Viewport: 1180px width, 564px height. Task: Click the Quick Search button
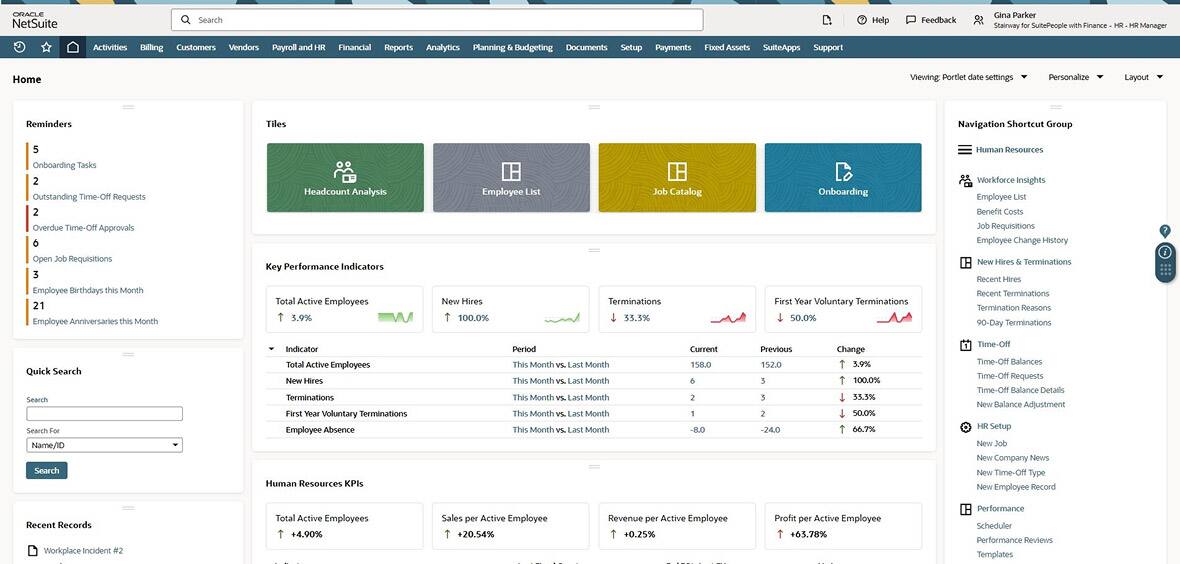pyautogui.click(x=47, y=470)
